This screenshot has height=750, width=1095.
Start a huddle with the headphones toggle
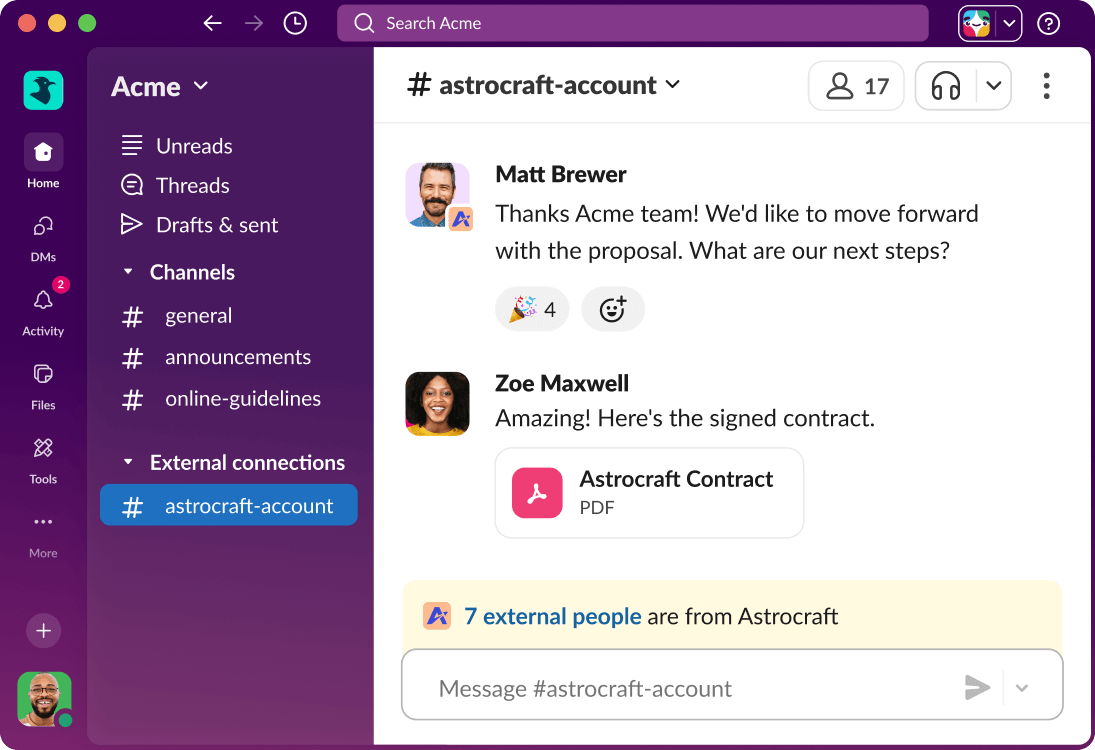click(x=944, y=86)
